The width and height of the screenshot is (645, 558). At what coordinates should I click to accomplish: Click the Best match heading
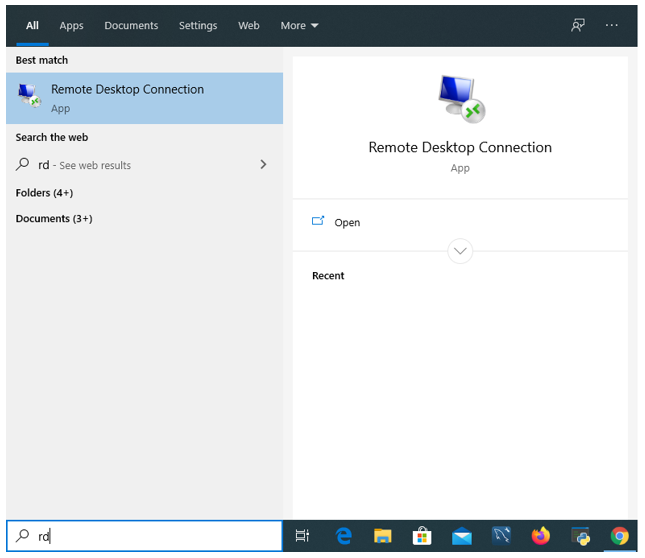pos(42,60)
